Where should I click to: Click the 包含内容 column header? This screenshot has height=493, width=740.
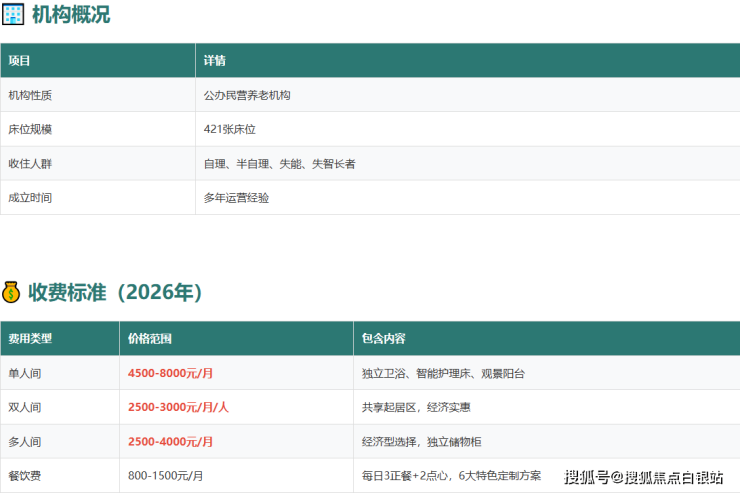[x=383, y=338]
